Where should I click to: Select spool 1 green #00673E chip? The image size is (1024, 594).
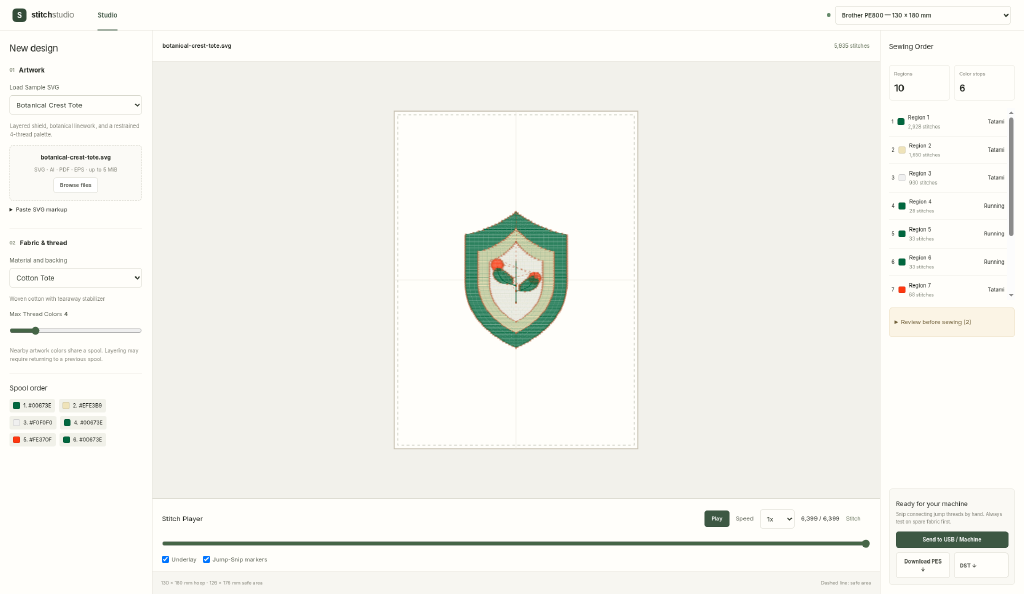coord(32,405)
